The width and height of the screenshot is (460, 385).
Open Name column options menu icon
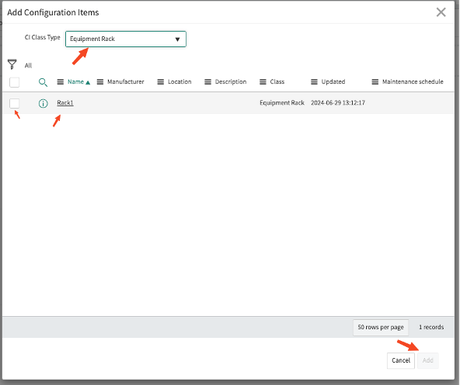[x=60, y=82]
